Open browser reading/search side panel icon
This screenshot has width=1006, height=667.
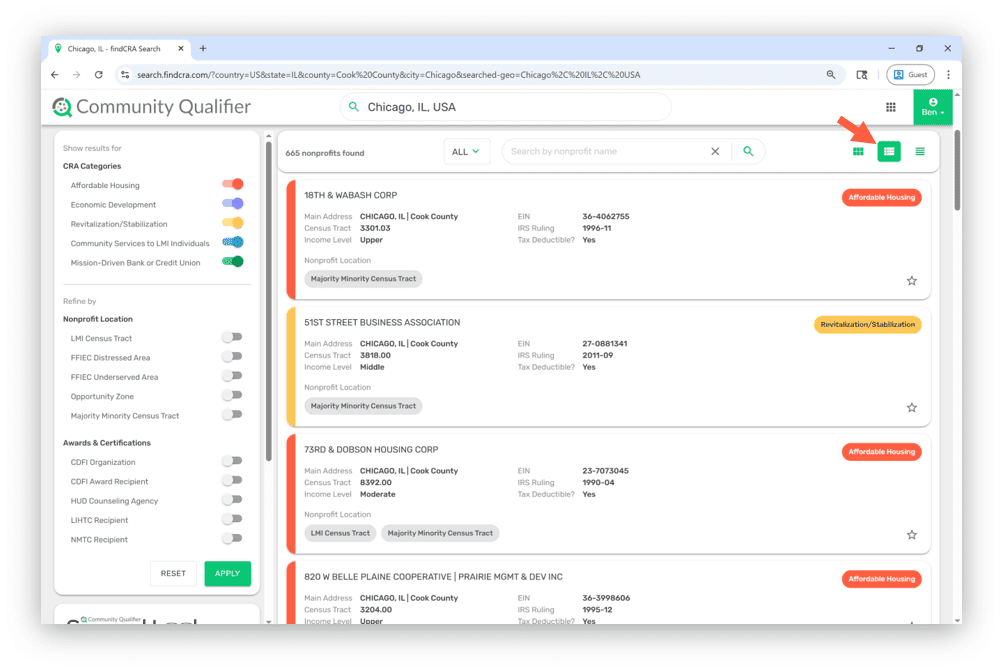point(862,75)
